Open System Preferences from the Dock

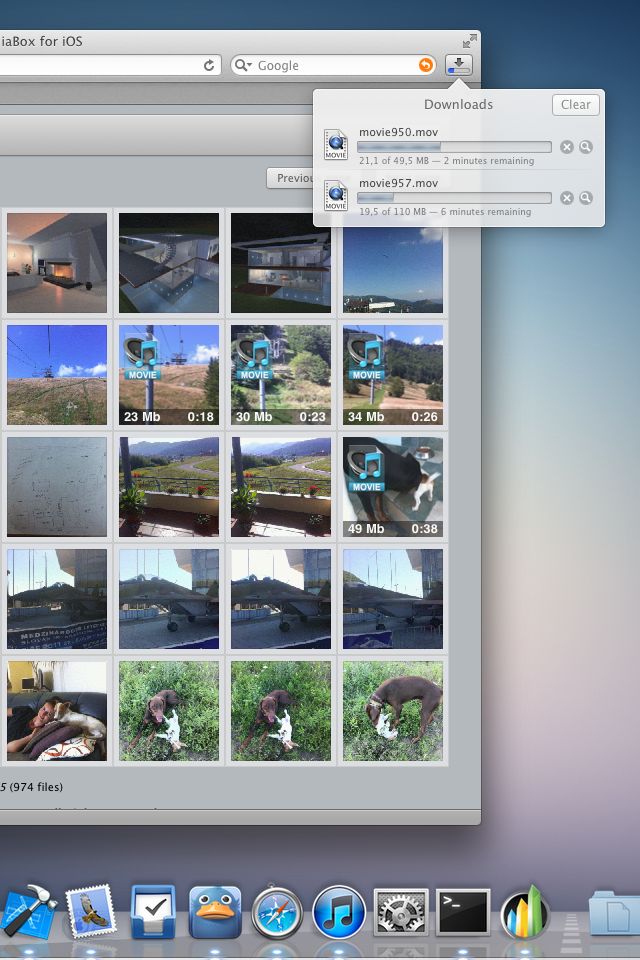[401, 912]
